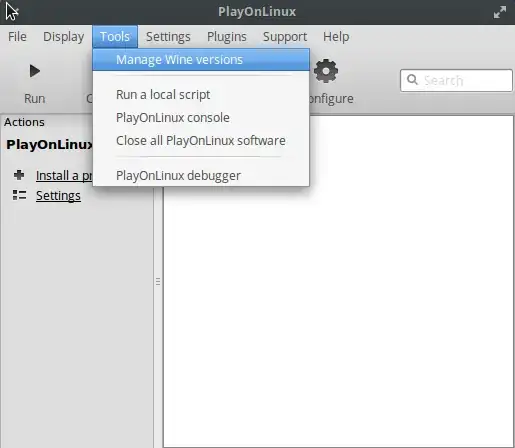Select Manage Wine versions
This screenshot has height=448, width=515.
[x=201, y=60]
